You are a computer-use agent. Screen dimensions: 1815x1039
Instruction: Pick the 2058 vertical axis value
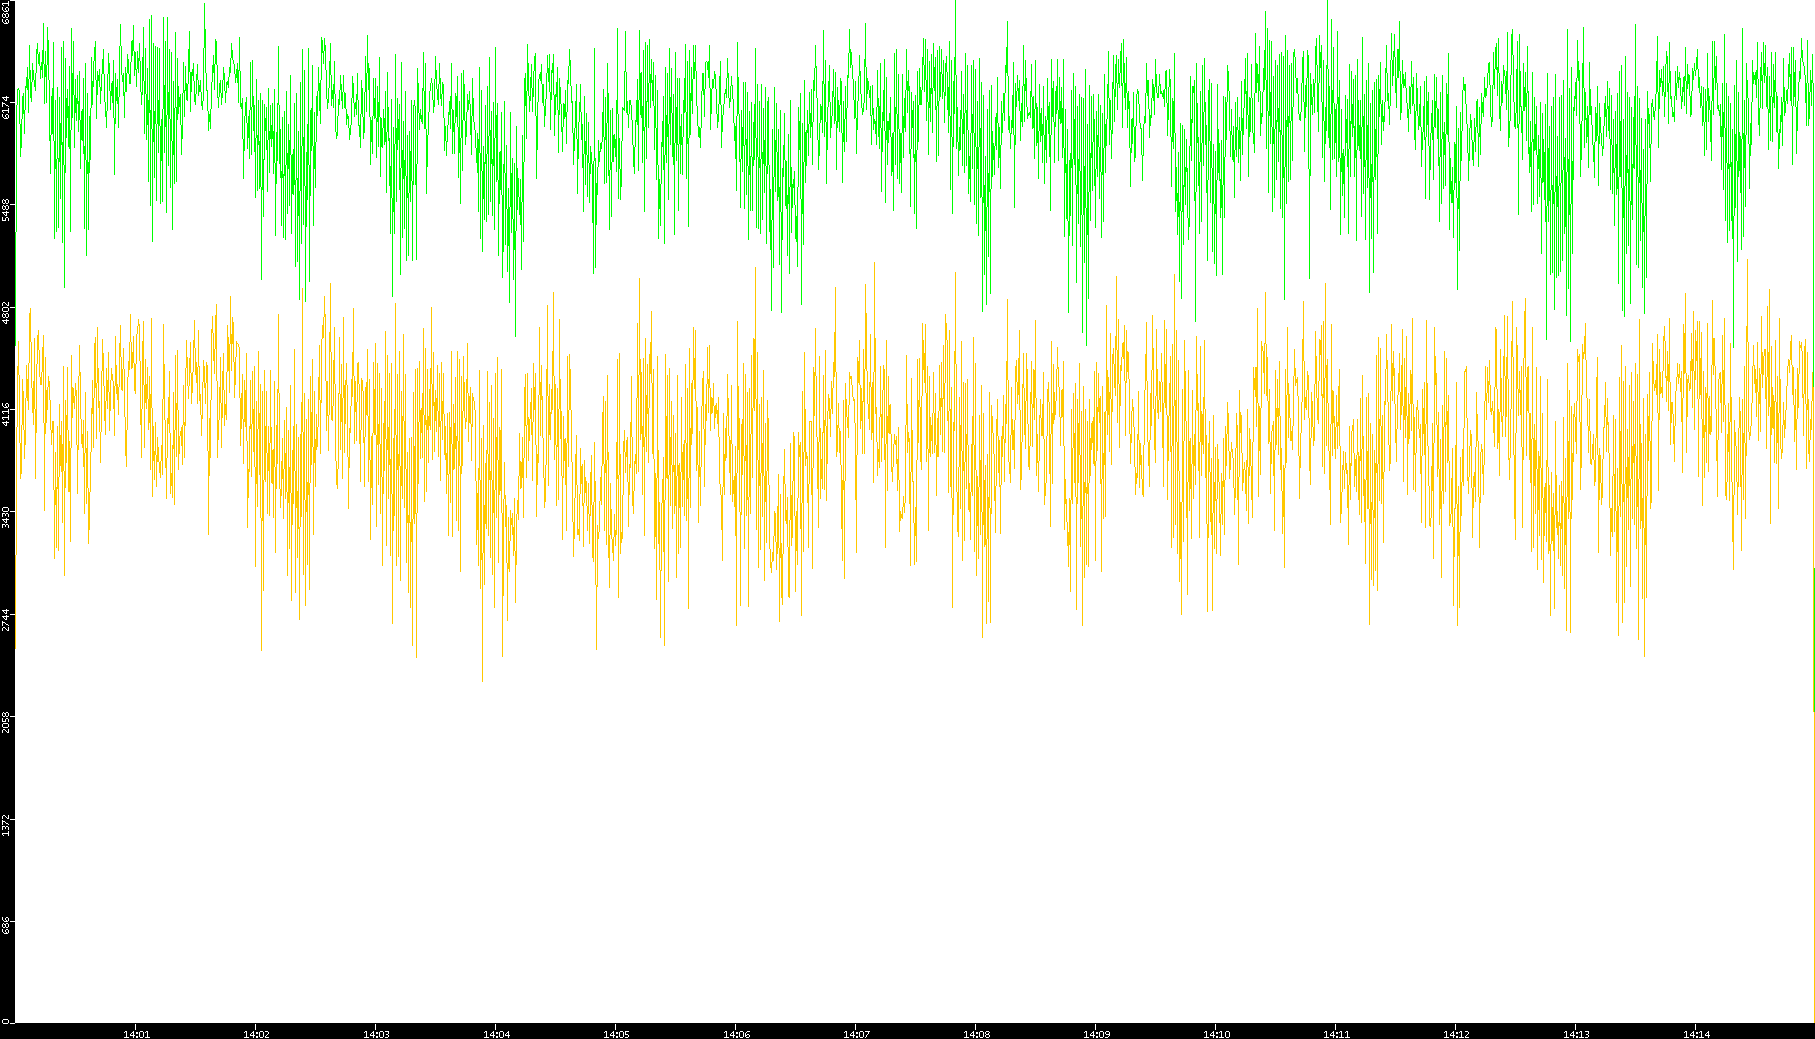click(x=7, y=722)
